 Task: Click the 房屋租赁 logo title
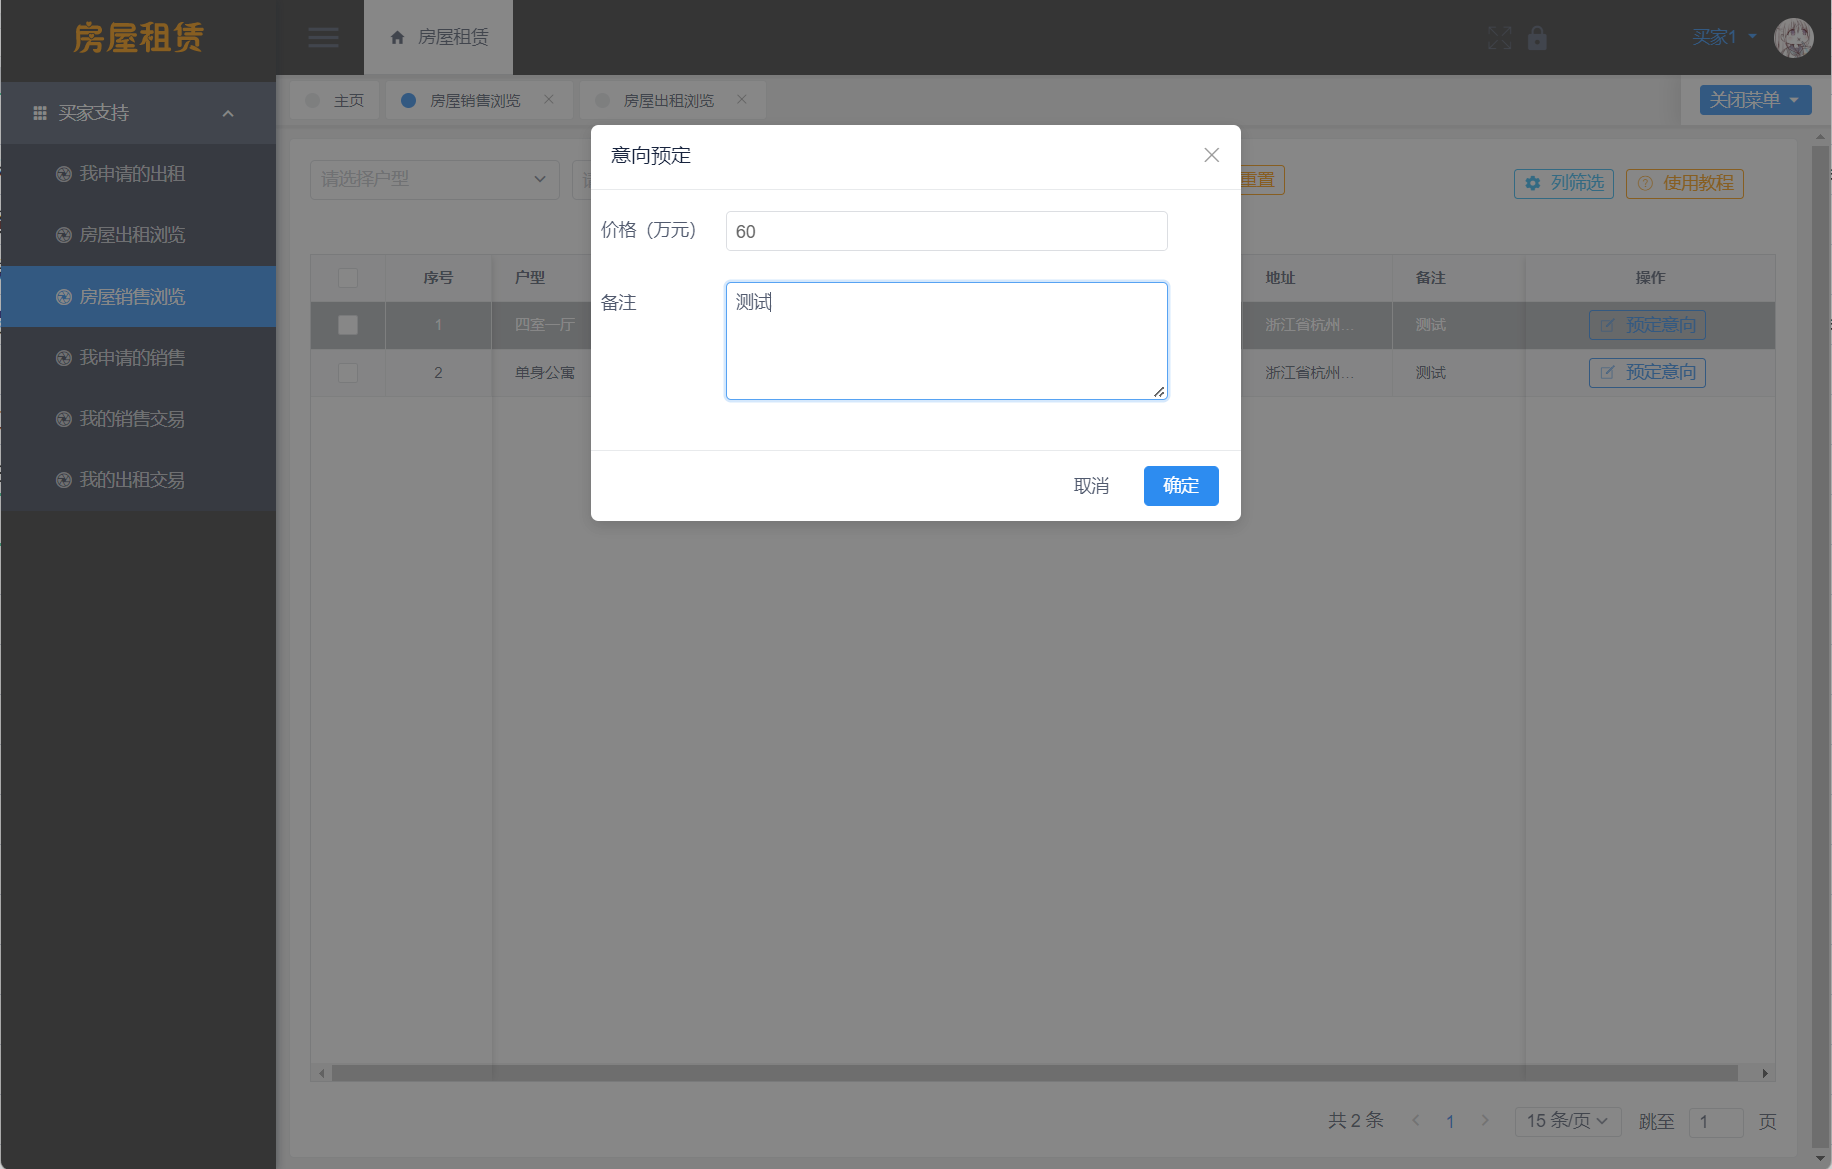tap(138, 38)
